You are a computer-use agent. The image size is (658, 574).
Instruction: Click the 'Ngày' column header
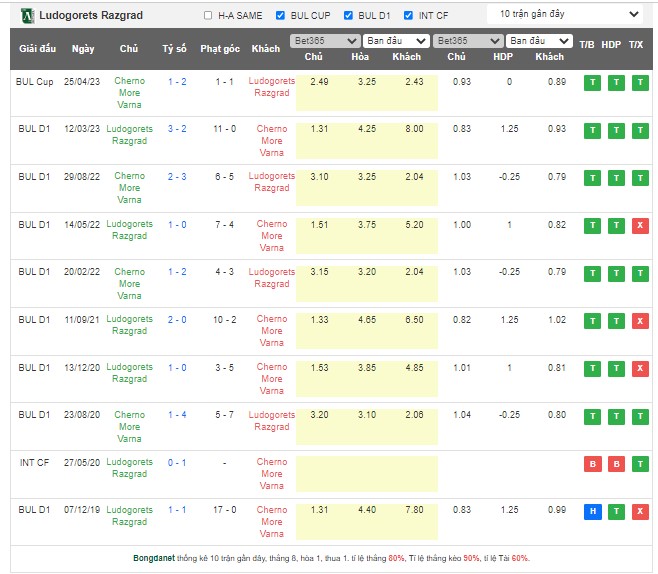(83, 49)
